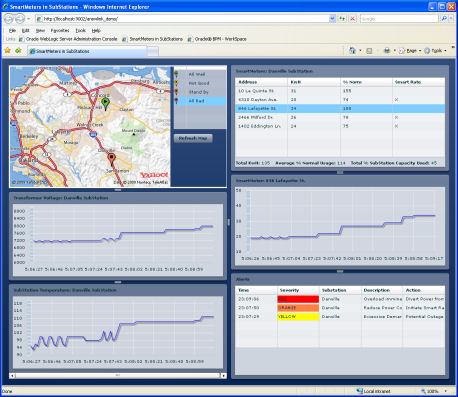Screen dimensions: 458x397
Task: Click the yellow pin in the map legend
Action: (x=176, y=83)
